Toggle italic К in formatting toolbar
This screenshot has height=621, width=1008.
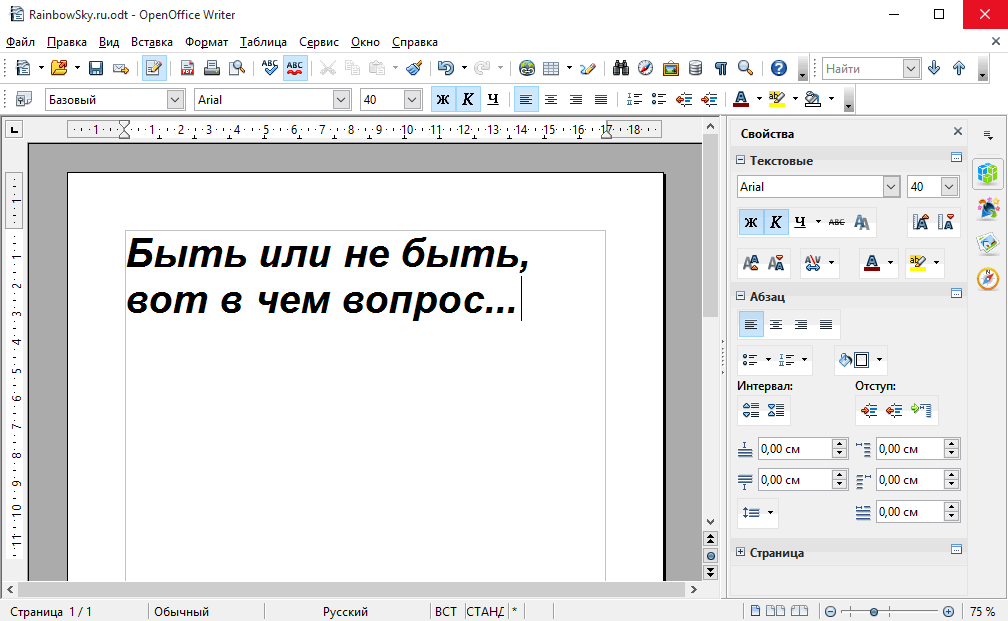468,99
